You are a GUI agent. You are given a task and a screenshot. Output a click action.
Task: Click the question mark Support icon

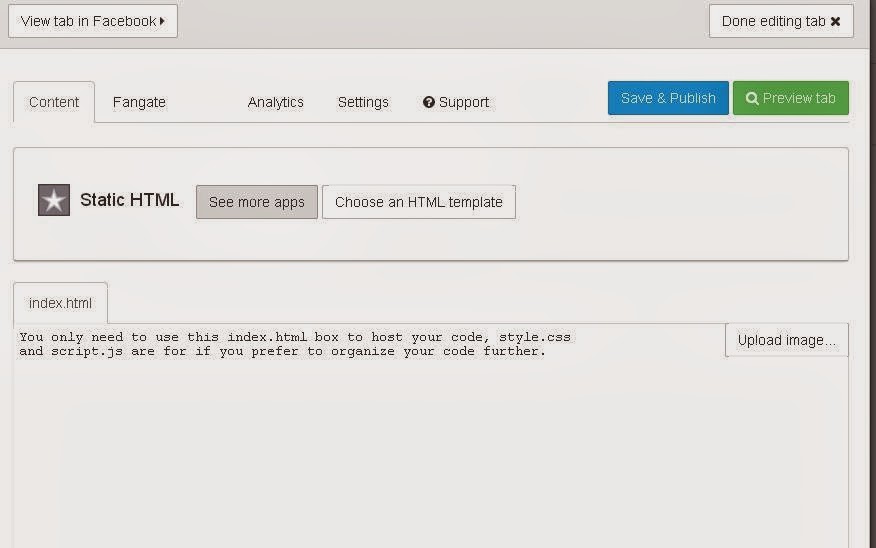(x=429, y=102)
